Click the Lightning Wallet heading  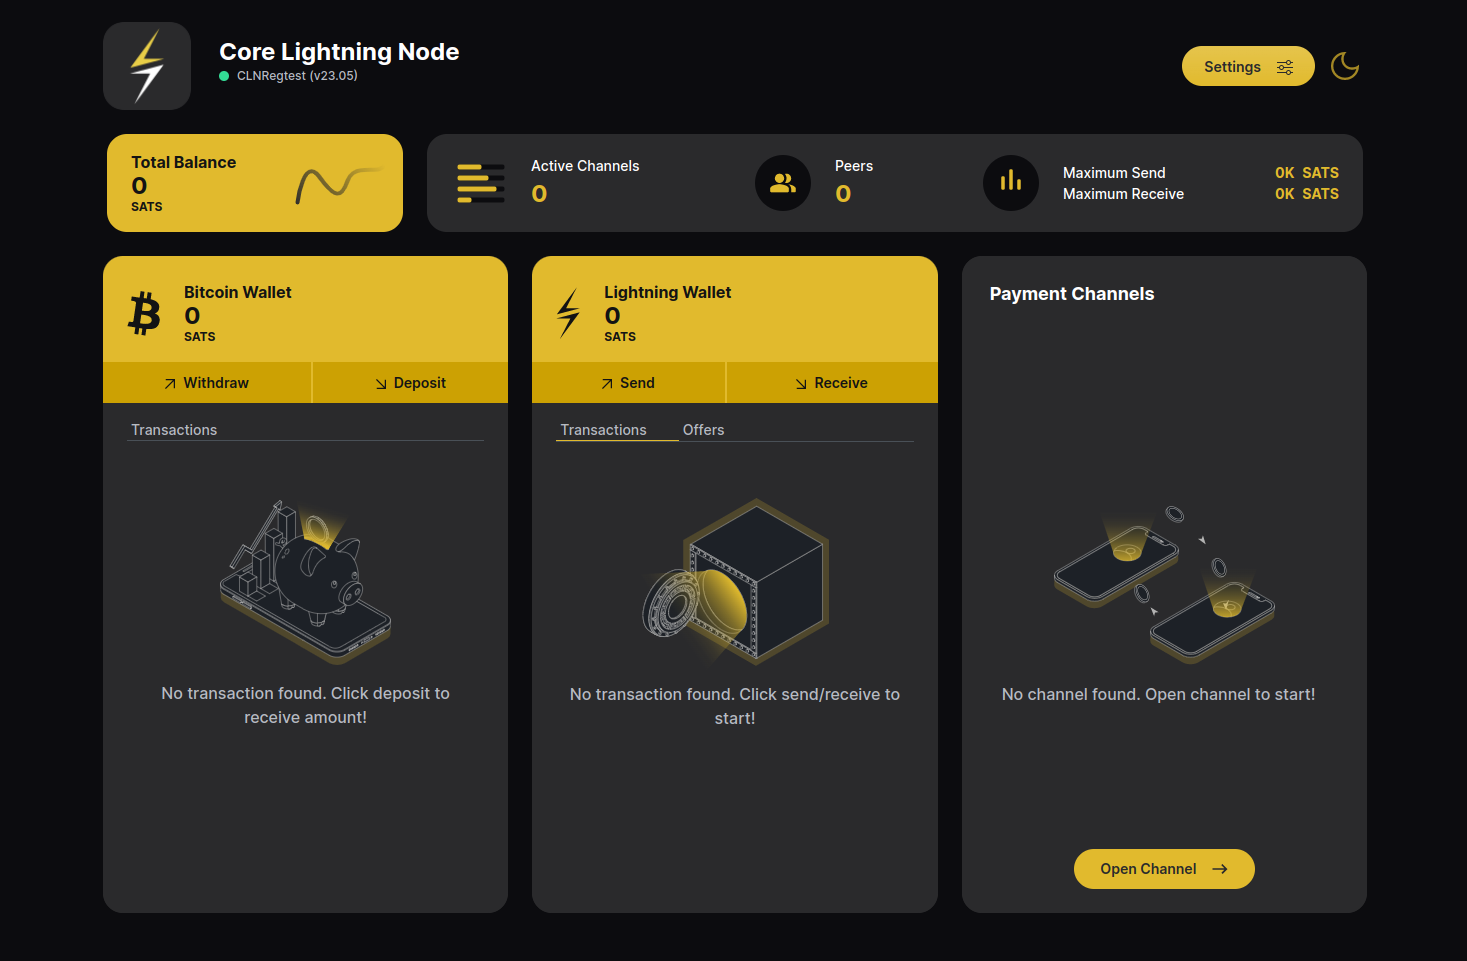pyautogui.click(x=667, y=292)
